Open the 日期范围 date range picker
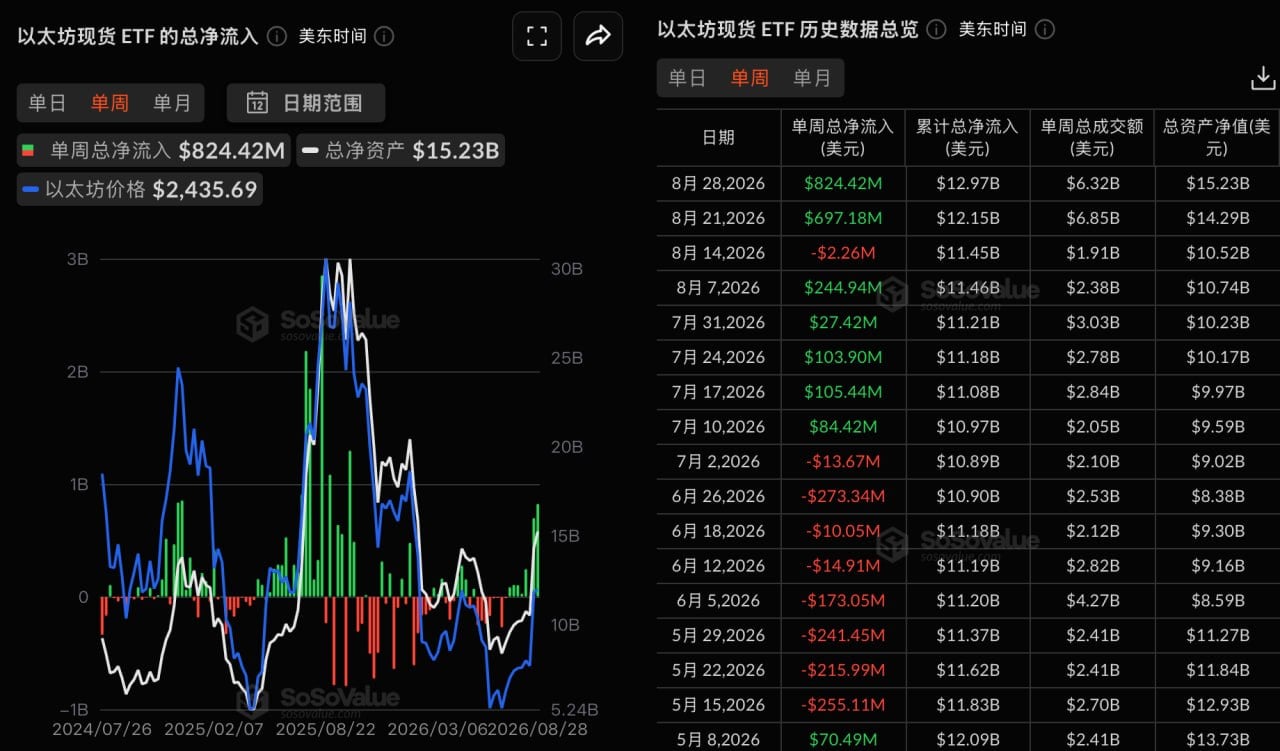 pyautogui.click(x=306, y=103)
